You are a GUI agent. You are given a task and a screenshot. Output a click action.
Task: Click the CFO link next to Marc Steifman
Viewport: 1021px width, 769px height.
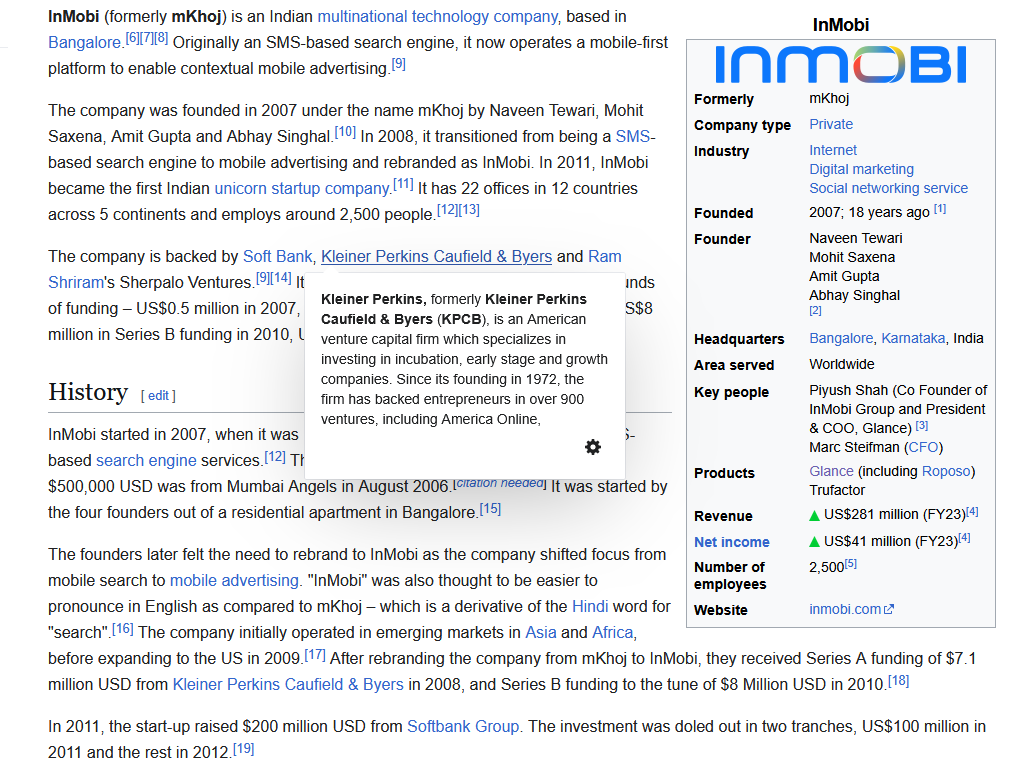click(923, 447)
